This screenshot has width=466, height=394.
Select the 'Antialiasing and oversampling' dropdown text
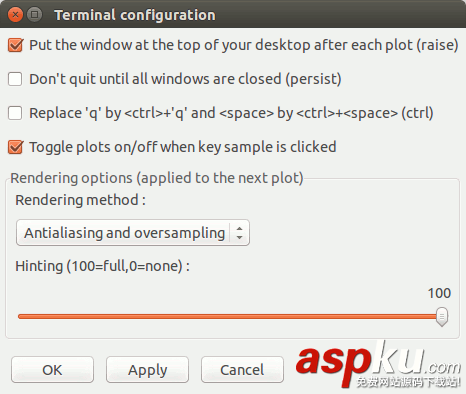[x=124, y=233]
